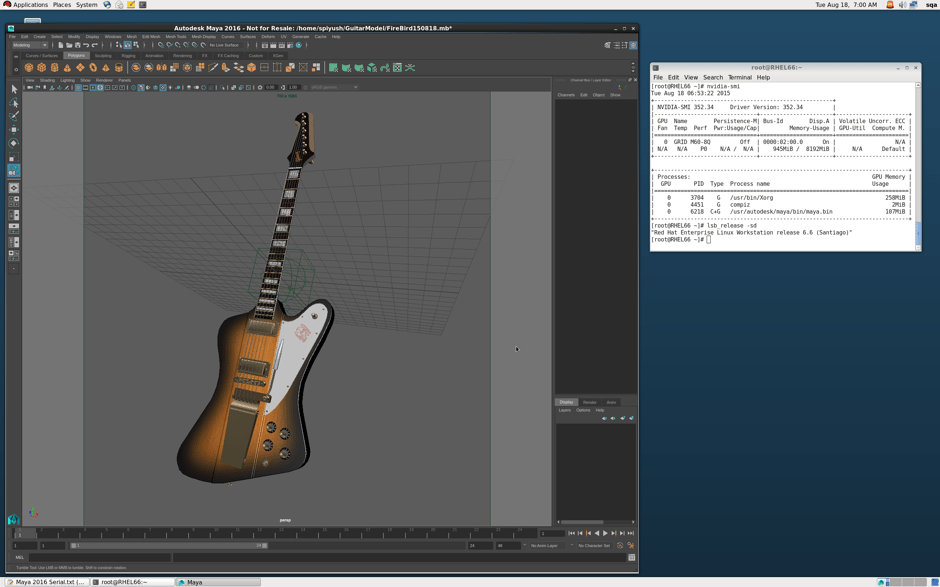
Task: Open the Mesh Tools menu
Action: (176, 36)
